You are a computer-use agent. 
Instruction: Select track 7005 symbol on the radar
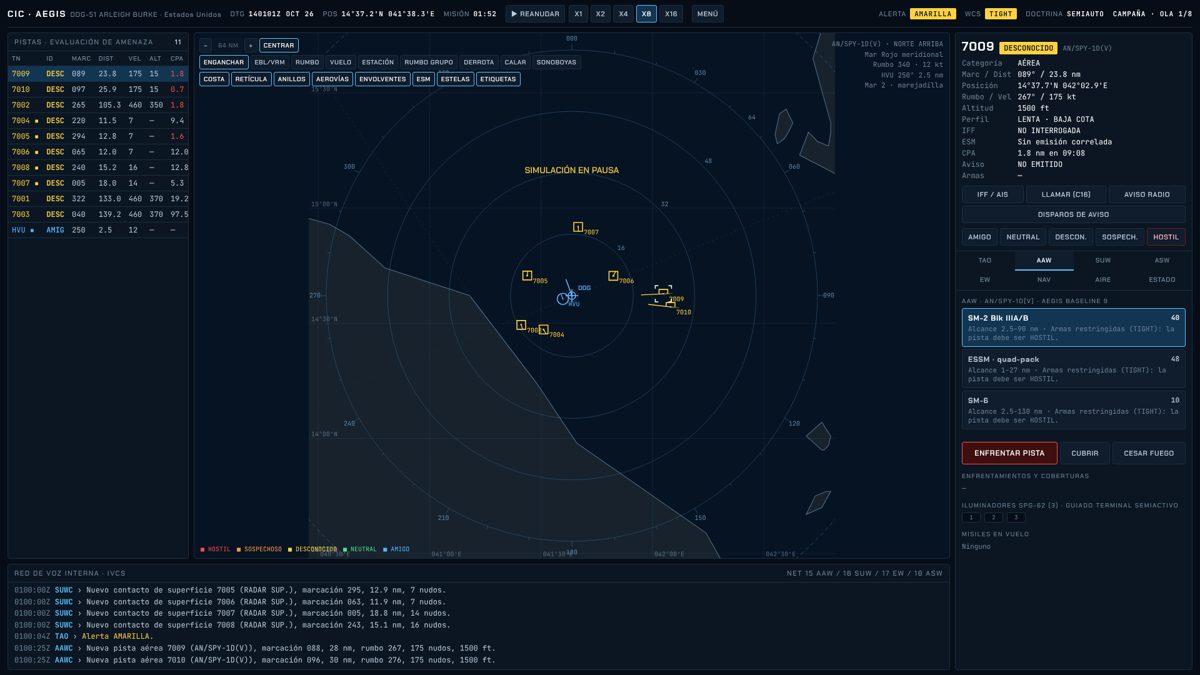[527, 275]
